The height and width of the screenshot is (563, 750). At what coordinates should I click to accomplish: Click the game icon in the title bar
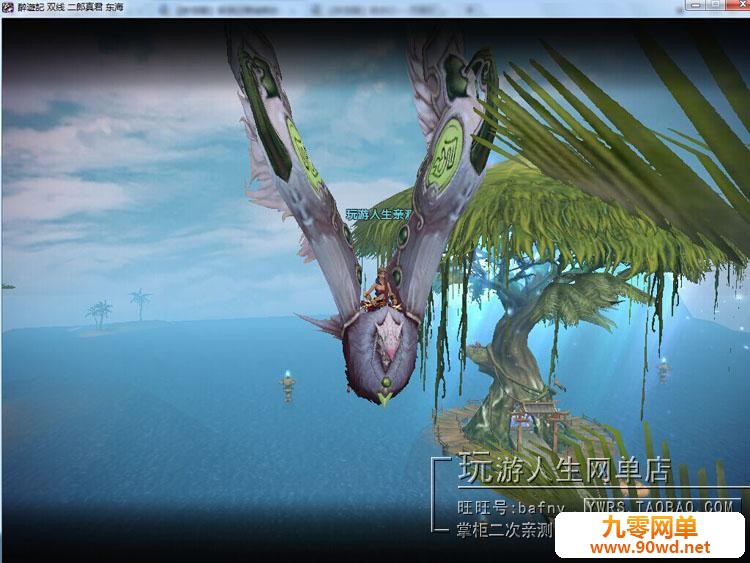[8, 8]
